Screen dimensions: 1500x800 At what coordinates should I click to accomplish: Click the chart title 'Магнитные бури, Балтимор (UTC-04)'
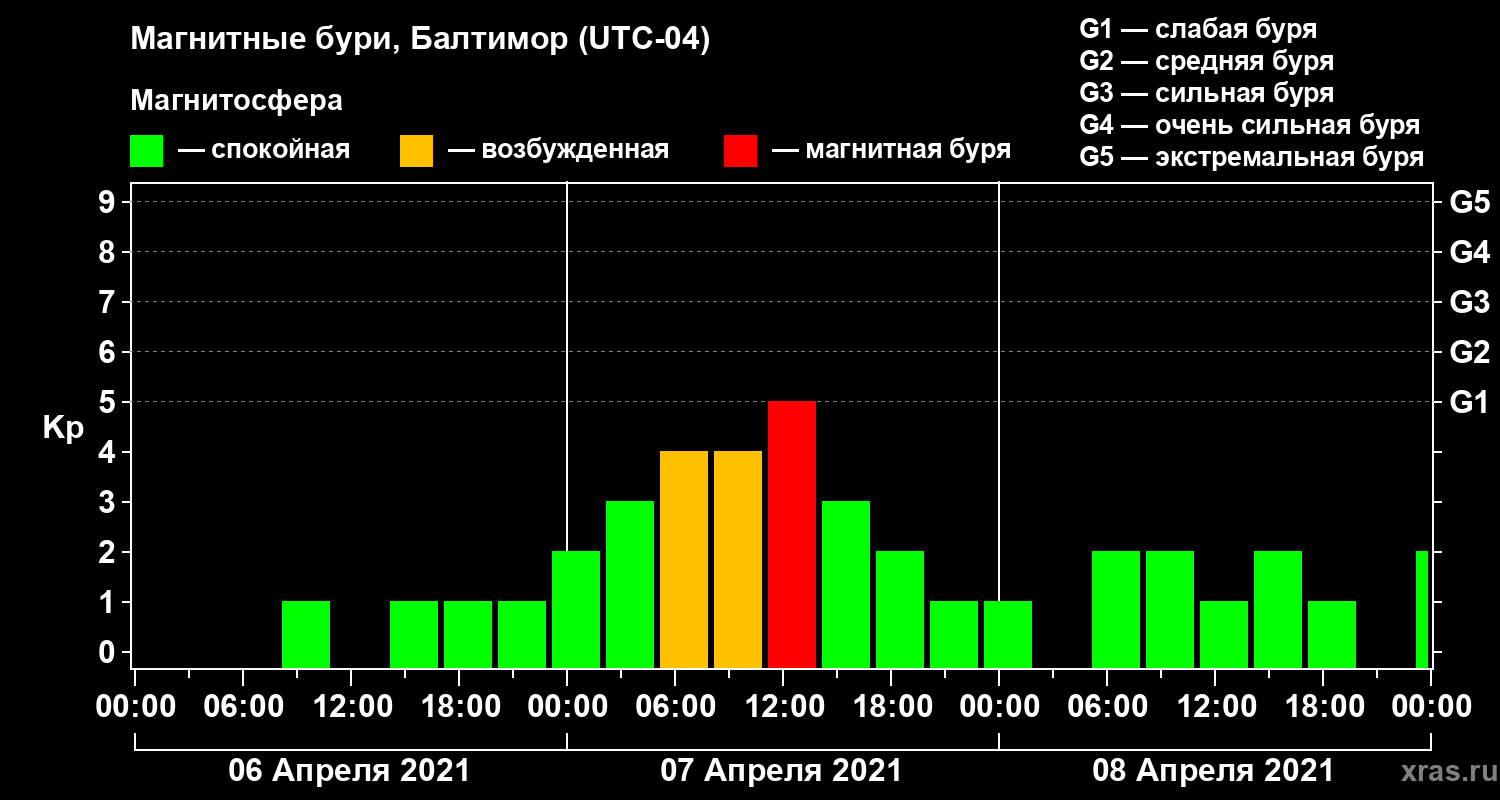420,41
